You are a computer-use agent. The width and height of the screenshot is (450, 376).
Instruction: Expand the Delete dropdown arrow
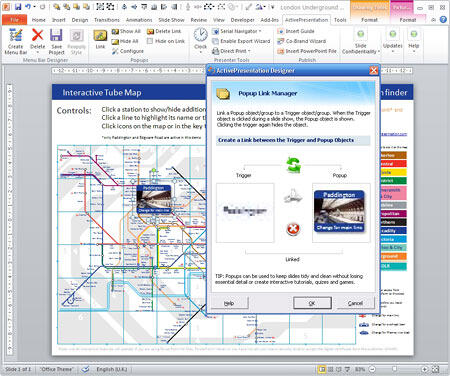[x=37, y=53]
